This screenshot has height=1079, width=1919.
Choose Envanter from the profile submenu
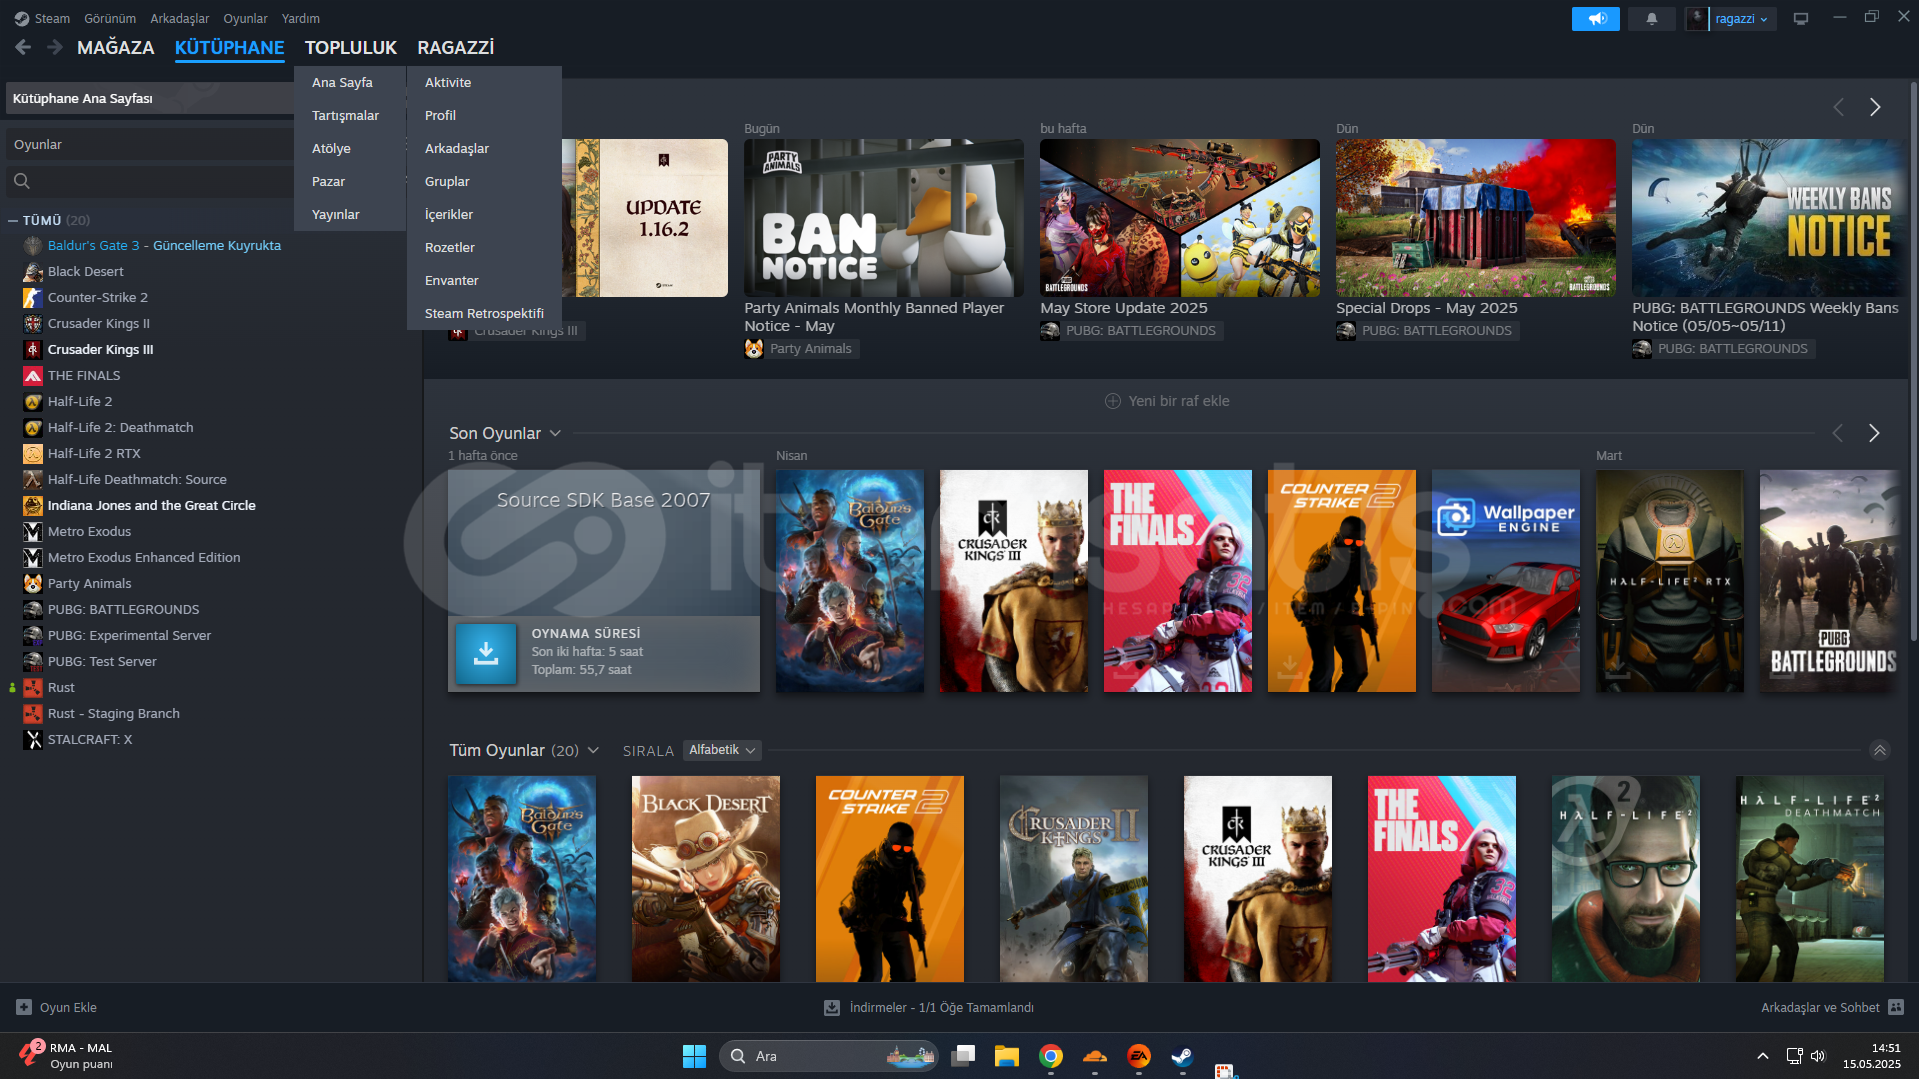click(452, 280)
